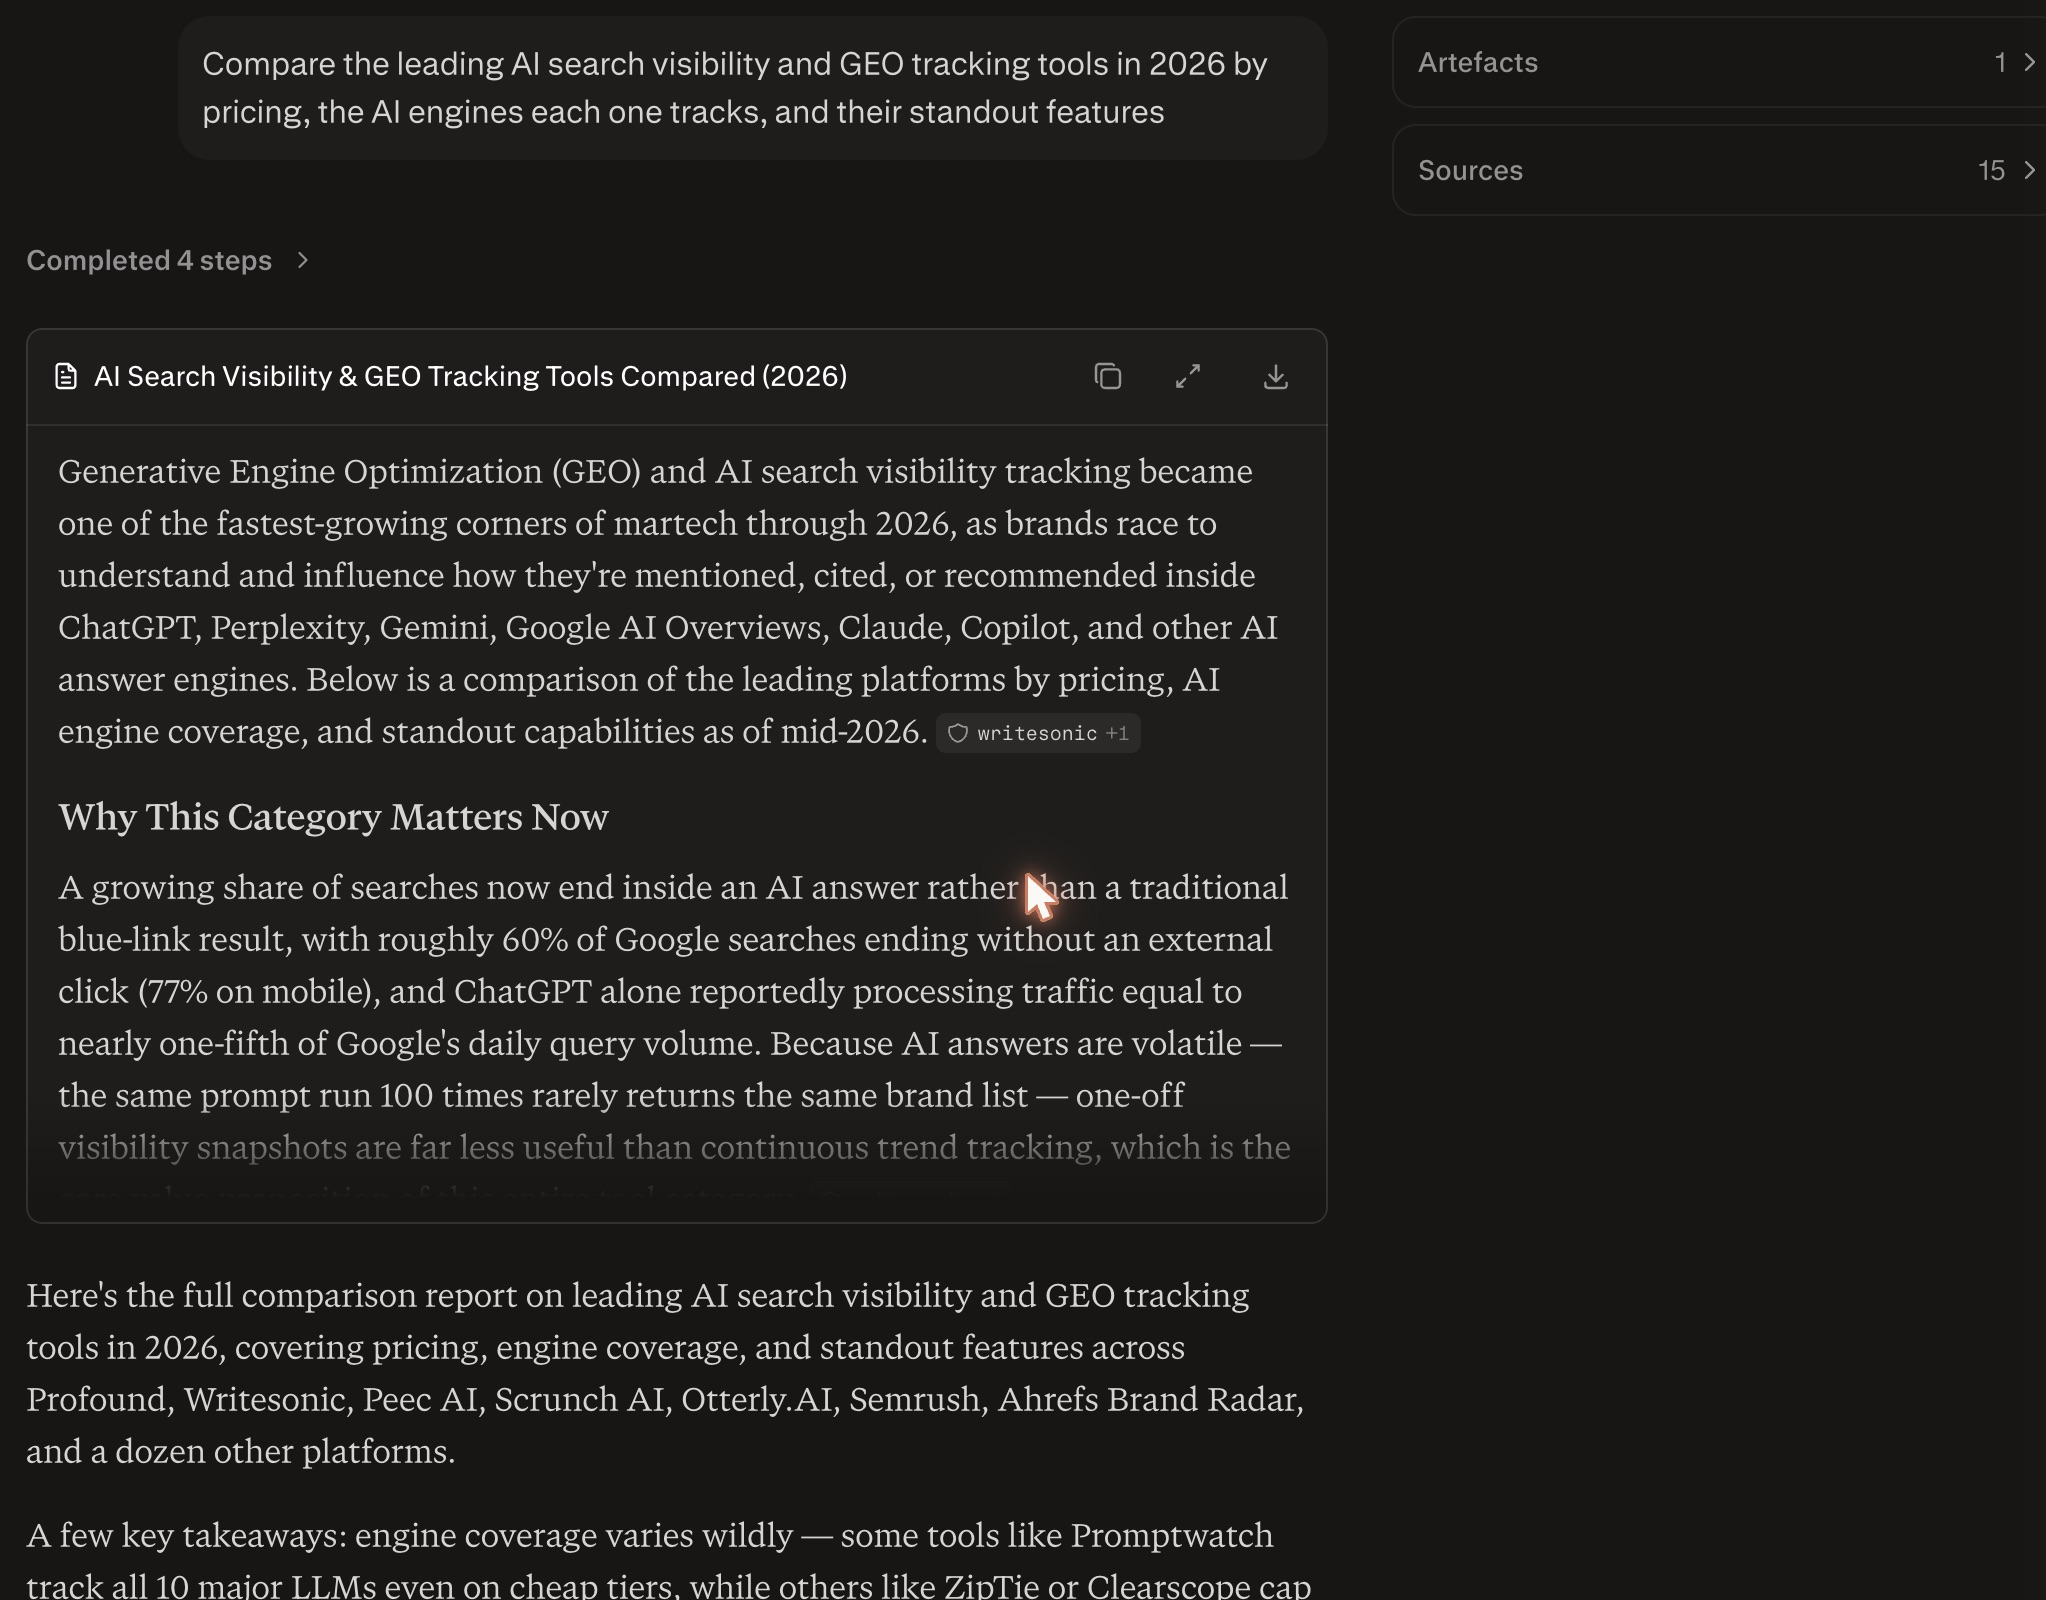Click the arrow next to Completed 4 steps
The image size is (2046, 1600).
pyautogui.click(x=303, y=261)
